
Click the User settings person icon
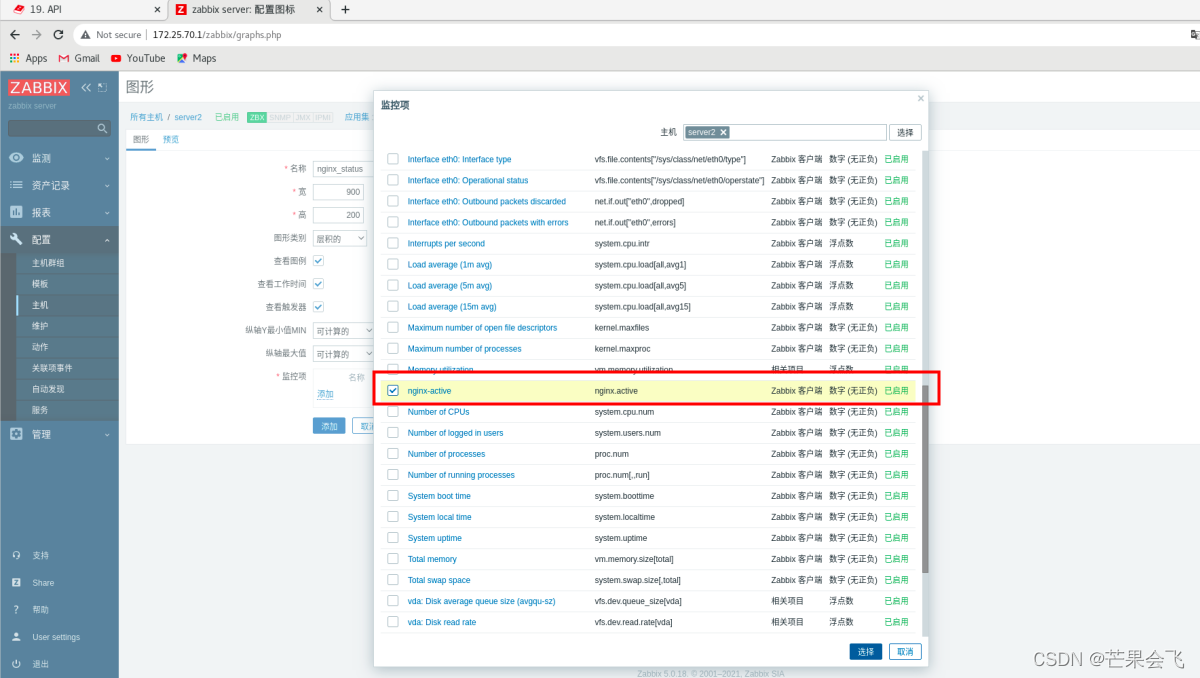click(16, 637)
